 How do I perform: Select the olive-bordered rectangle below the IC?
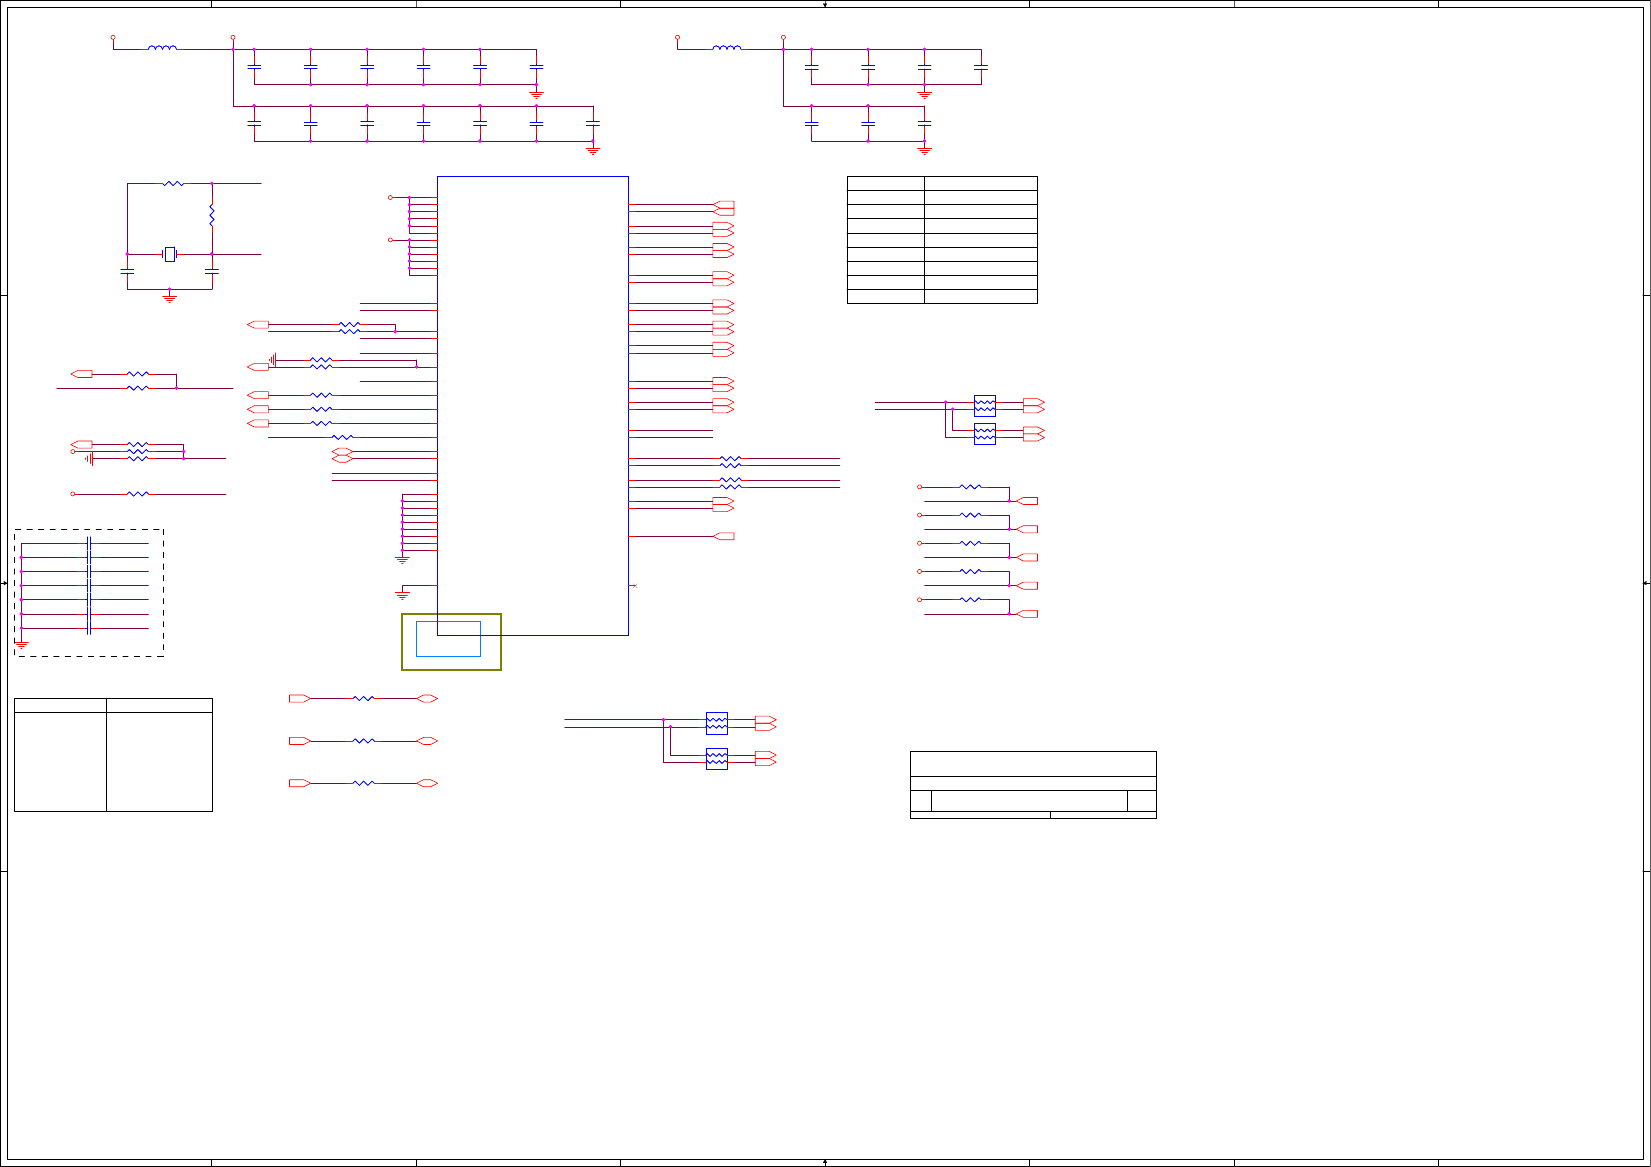point(451,642)
